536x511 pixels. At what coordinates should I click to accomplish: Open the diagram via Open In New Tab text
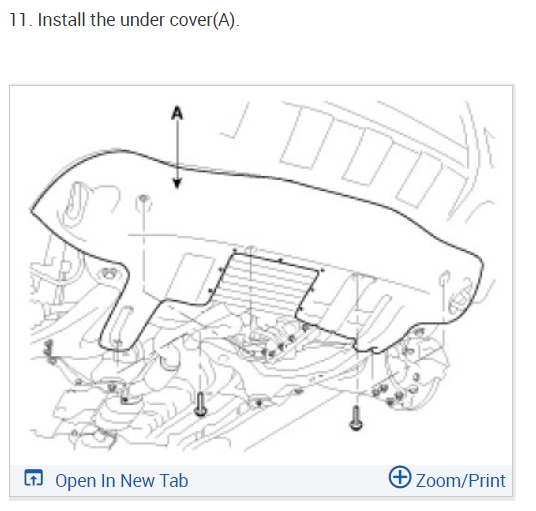[x=122, y=481]
